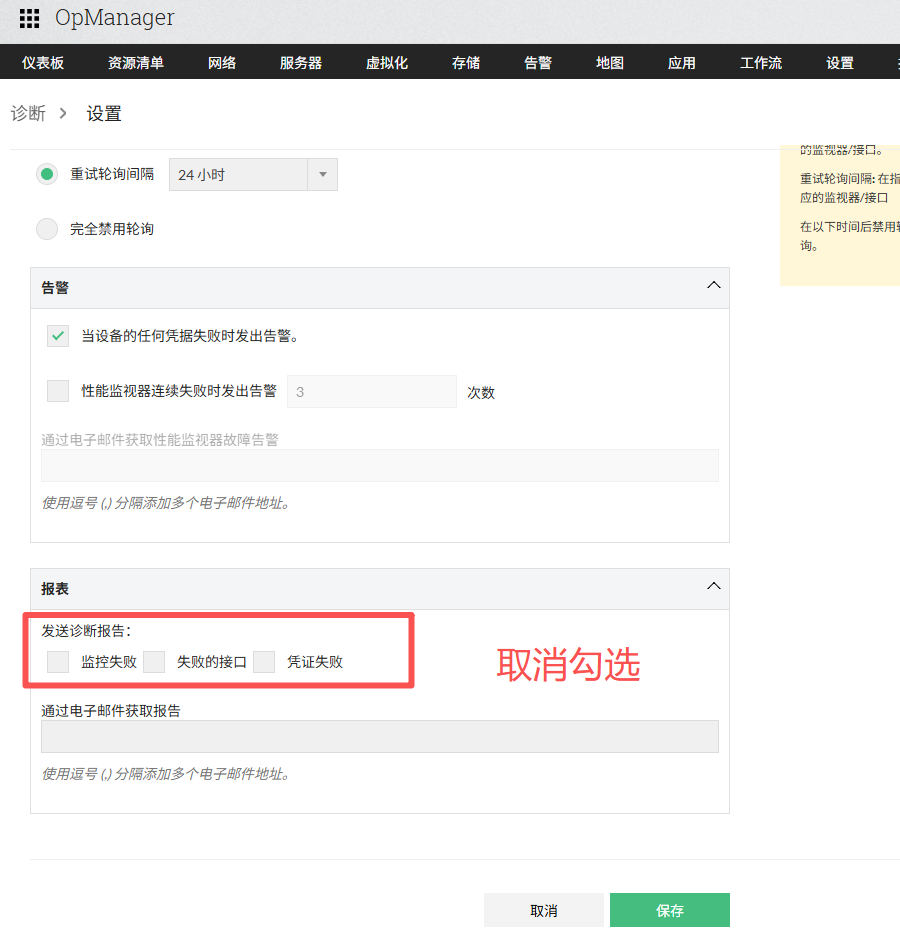Click the 诊断 breadcrumb link

tap(28, 114)
